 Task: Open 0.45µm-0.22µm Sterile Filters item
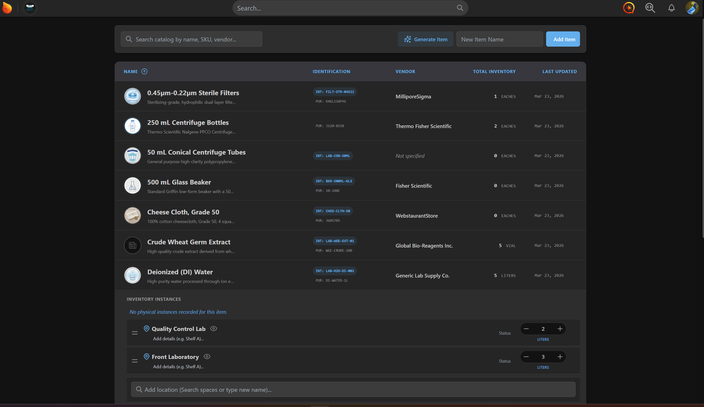point(193,93)
